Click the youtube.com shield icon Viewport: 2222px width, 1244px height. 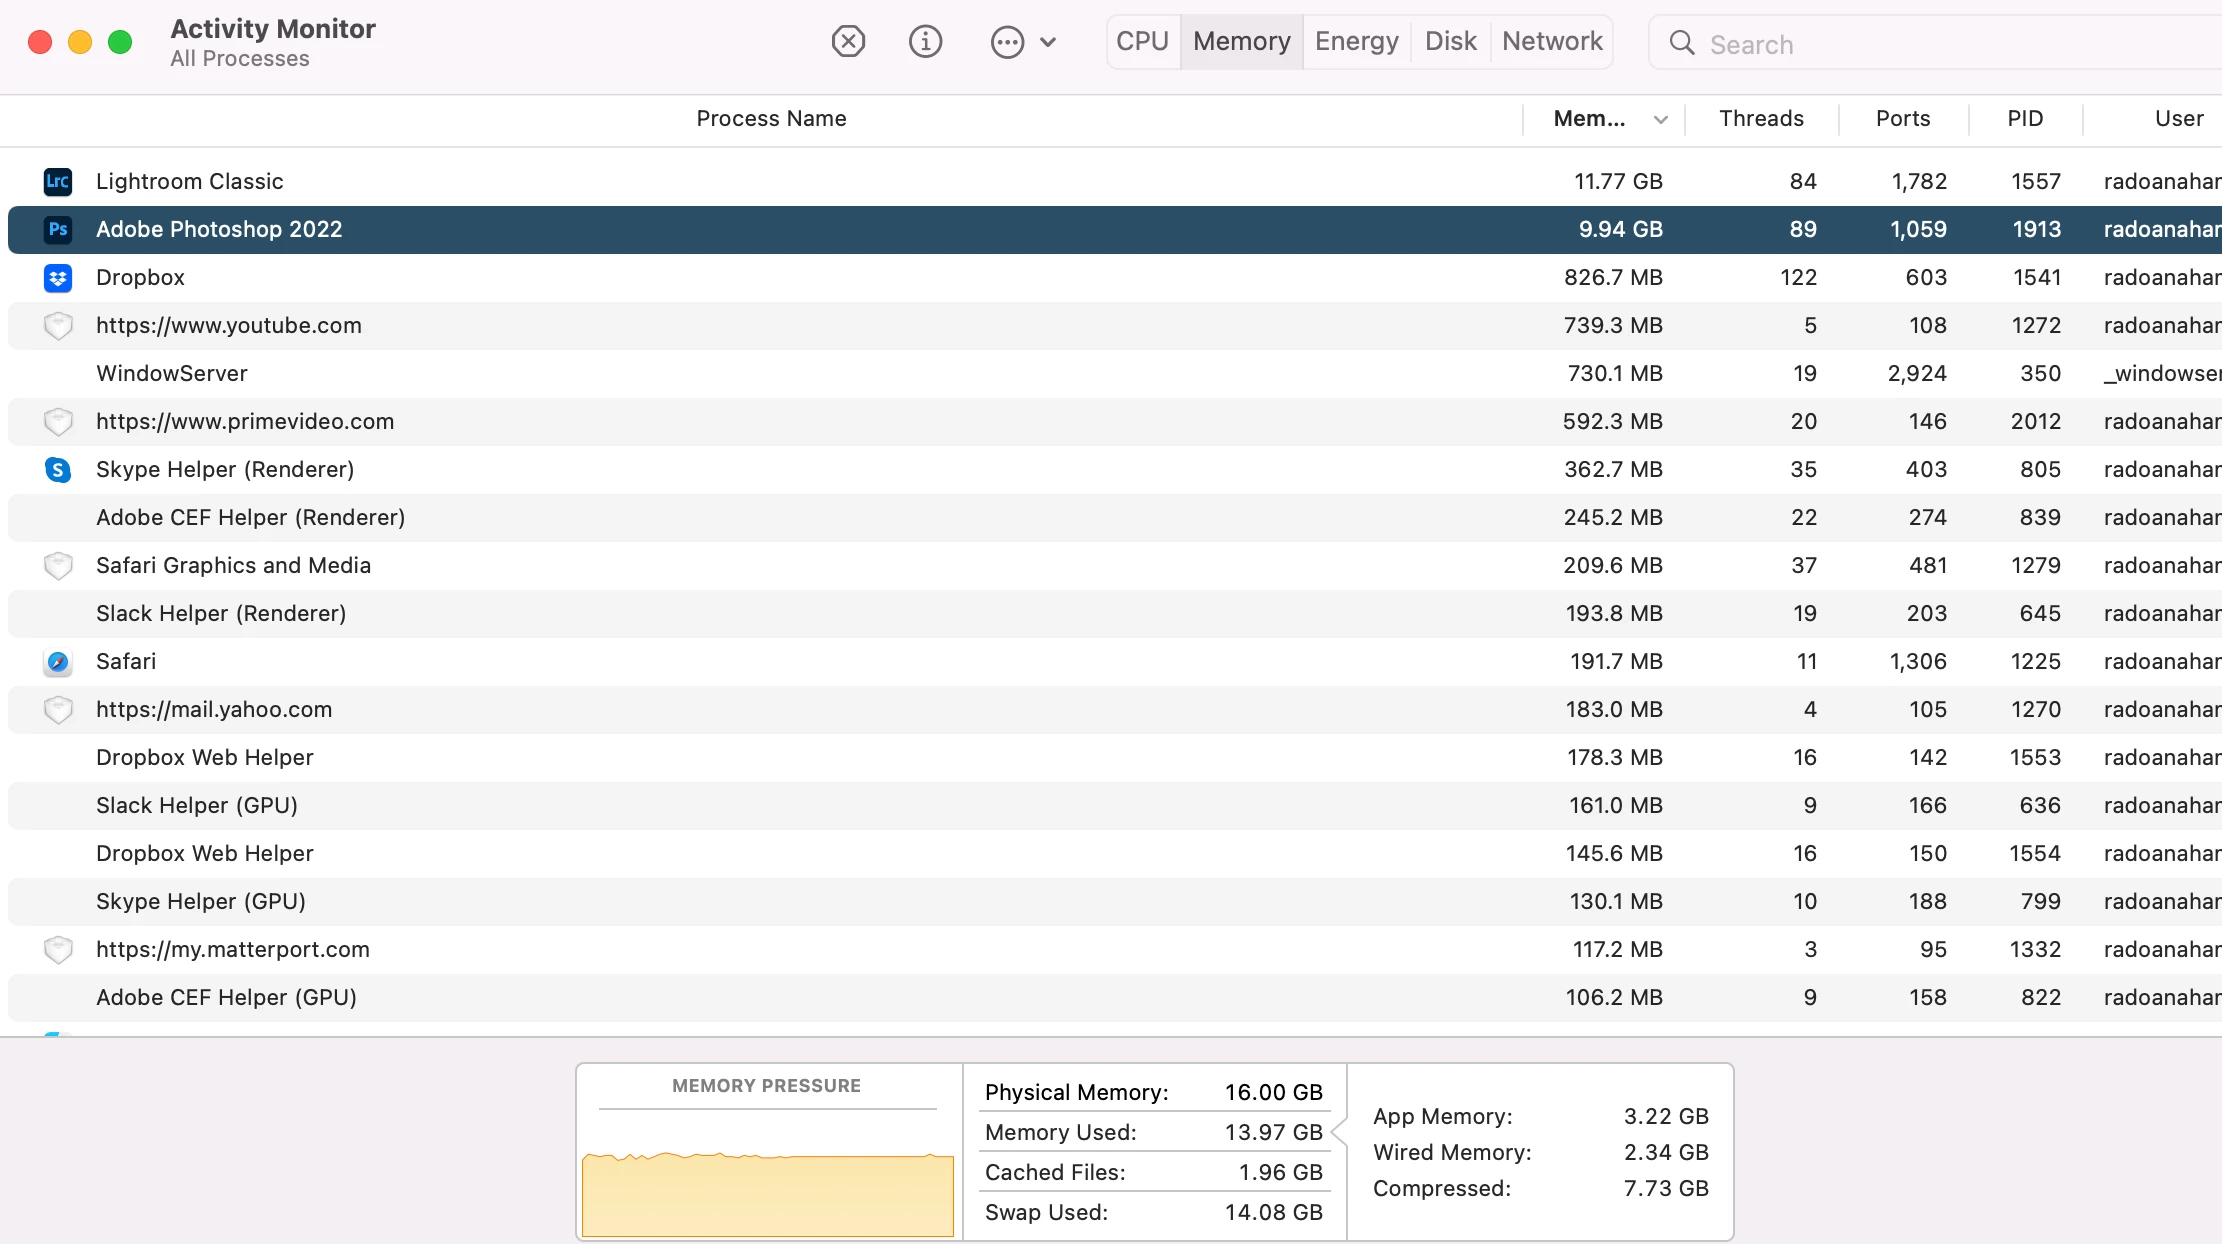(x=58, y=325)
